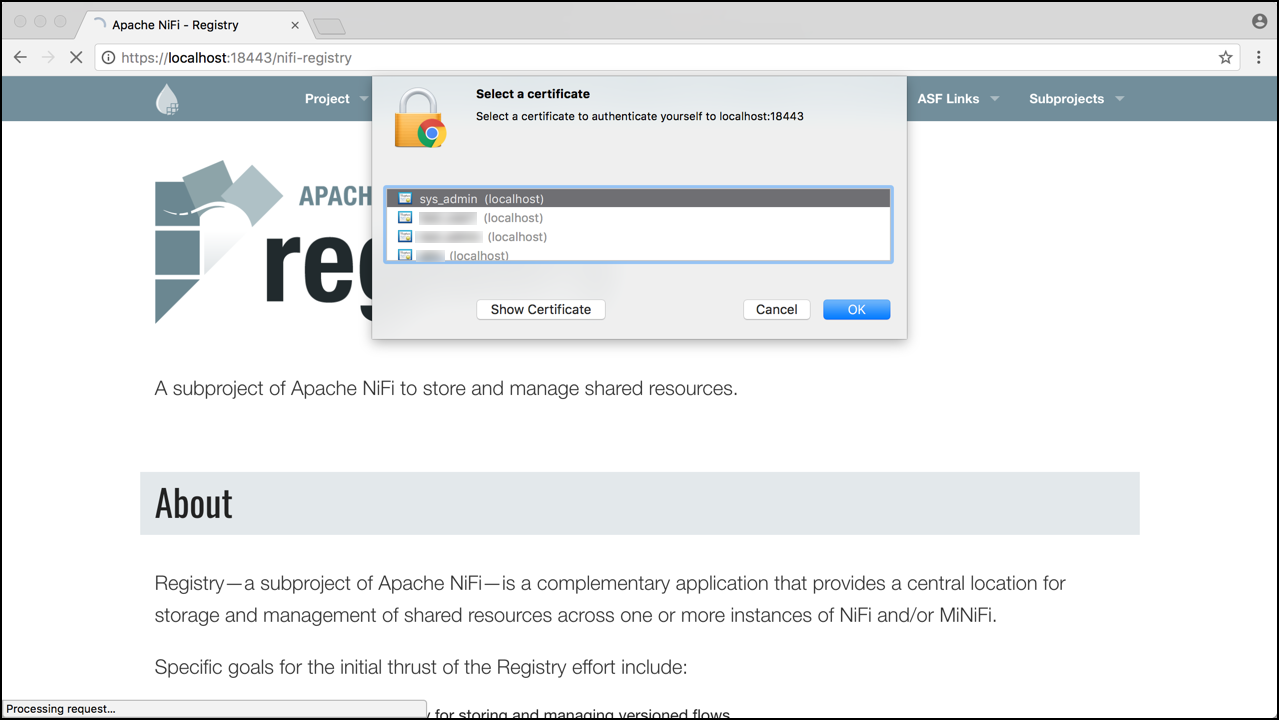Open the Project dropdown menu
Image resolution: width=1279 pixels, height=720 pixels.
click(x=335, y=98)
